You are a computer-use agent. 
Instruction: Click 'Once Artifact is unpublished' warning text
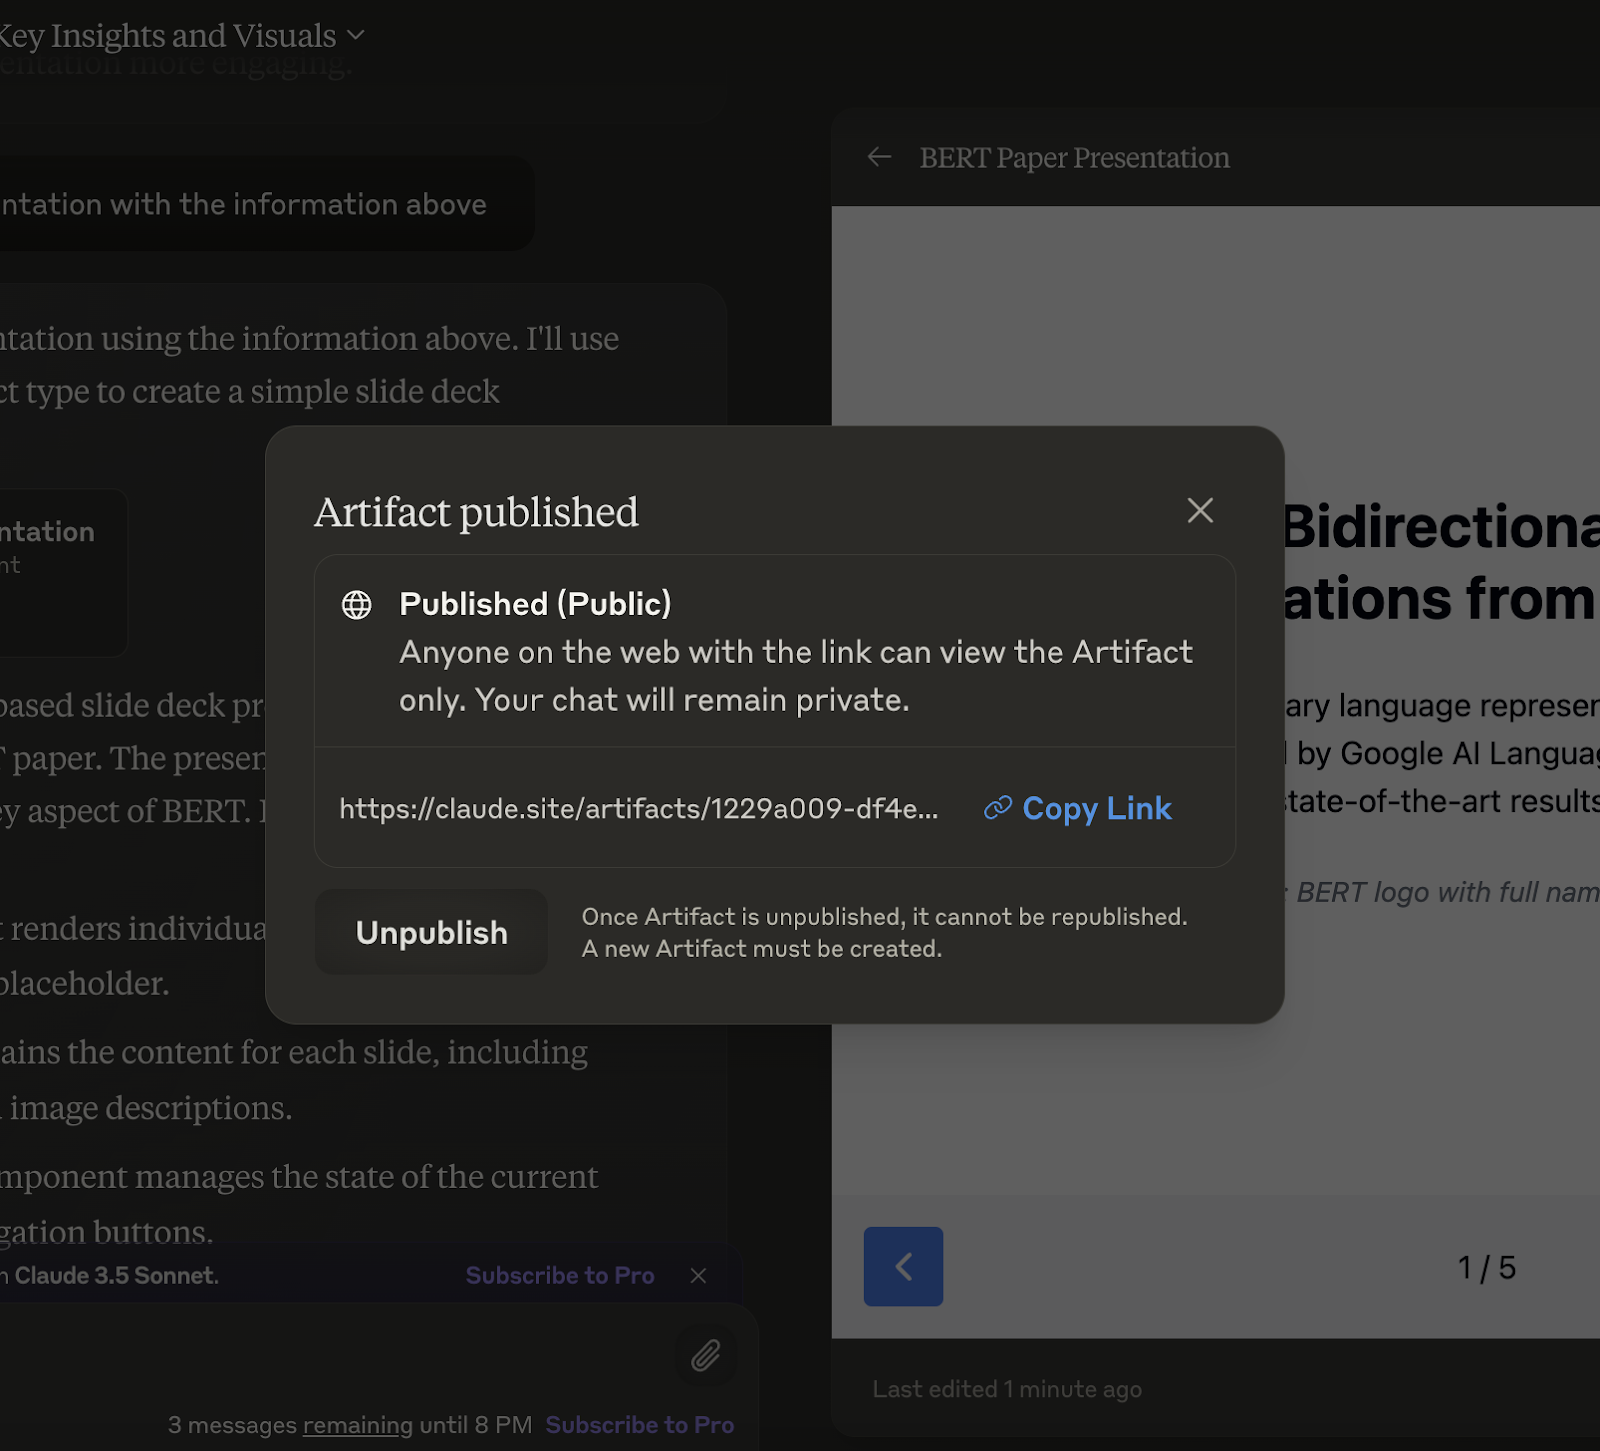pyautogui.click(x=884, y=932)
